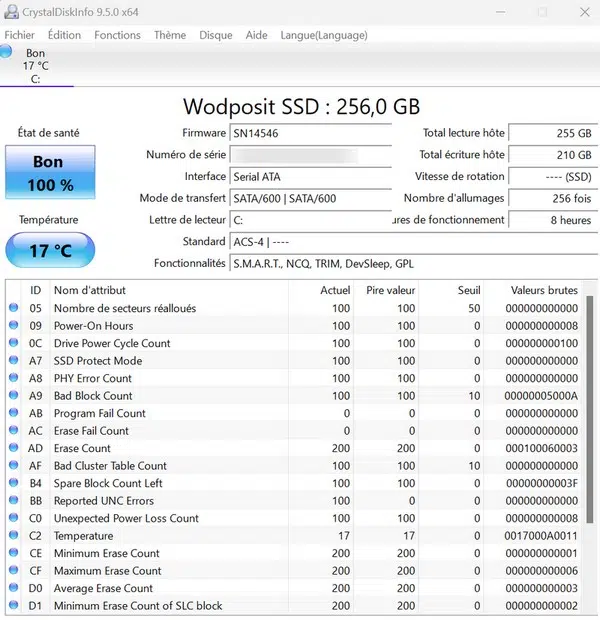The image size is (600, 620).
Task: Click status orb beside Erase Count row
Action: [13, 448]
